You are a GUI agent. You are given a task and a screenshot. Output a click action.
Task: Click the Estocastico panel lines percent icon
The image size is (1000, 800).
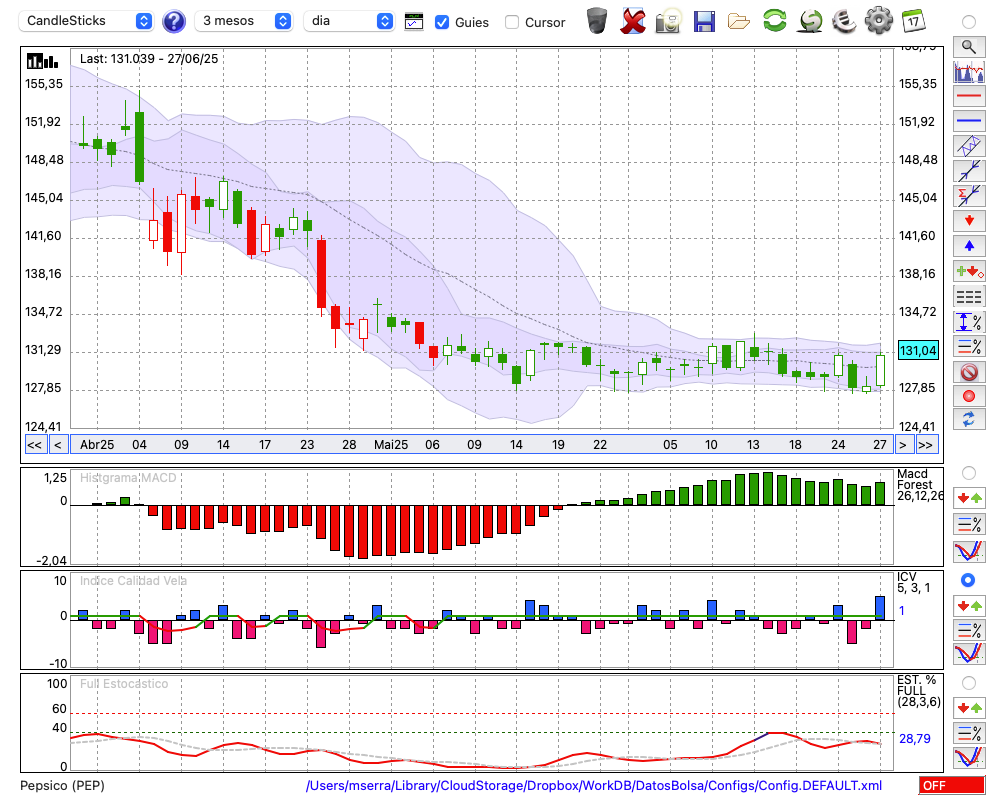point(969,733)
